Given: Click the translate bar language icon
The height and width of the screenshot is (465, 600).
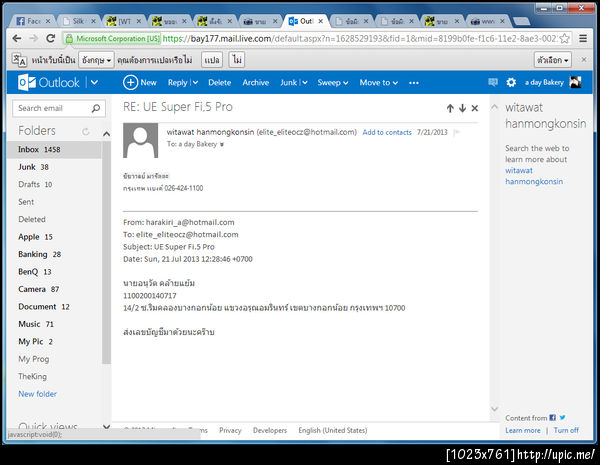Looking at the screenshot, I should 19,60.
